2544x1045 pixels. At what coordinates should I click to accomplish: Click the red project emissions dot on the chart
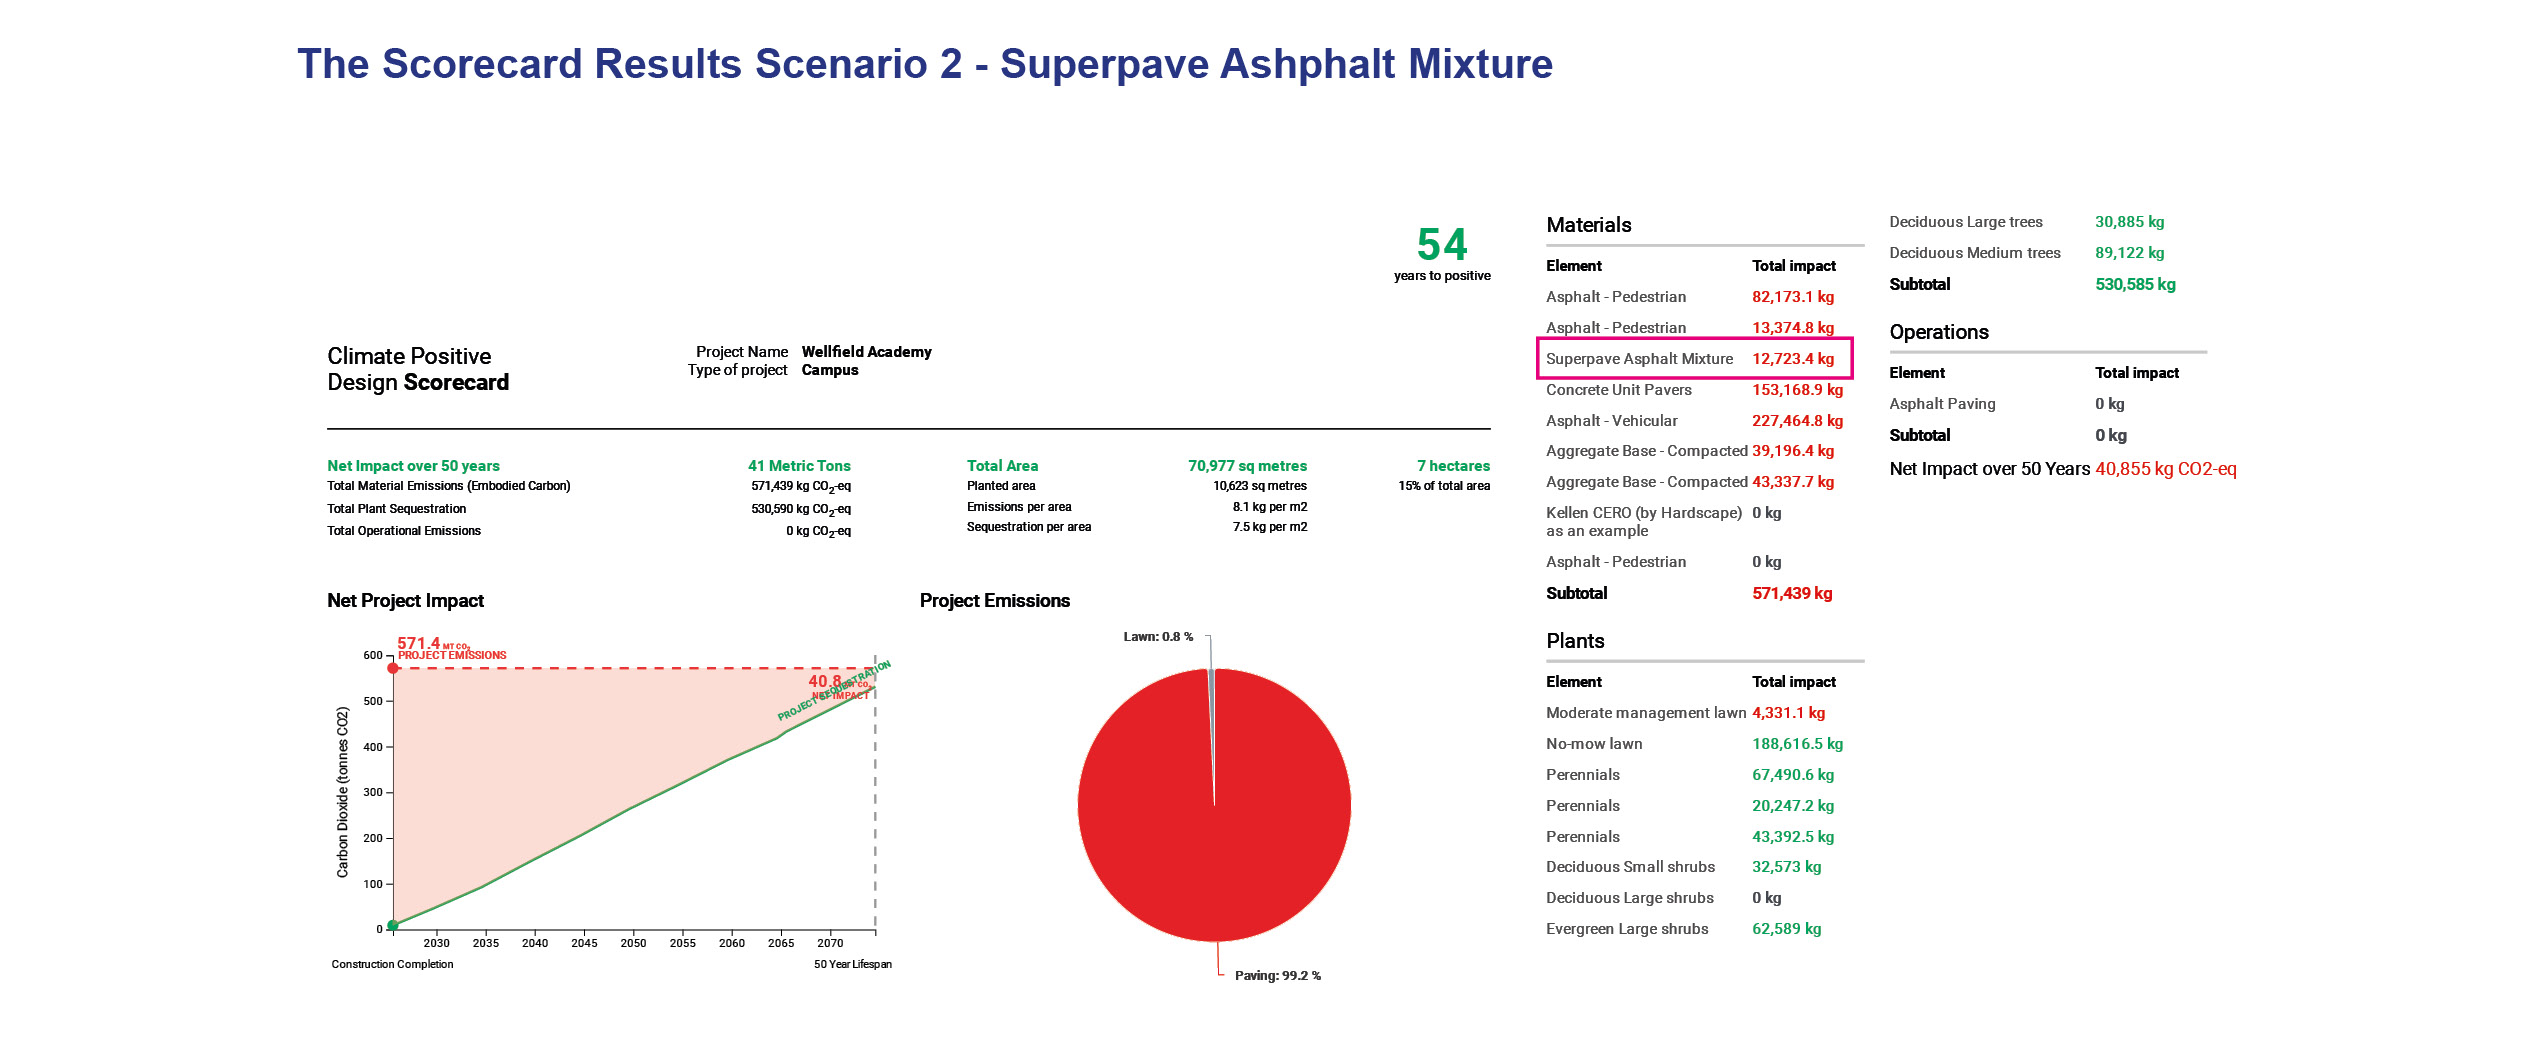[393, 668]
